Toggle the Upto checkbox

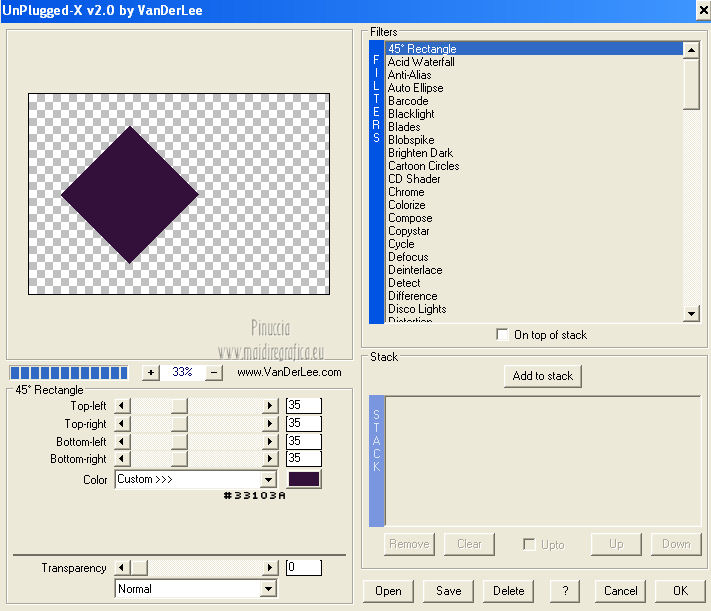529,544
